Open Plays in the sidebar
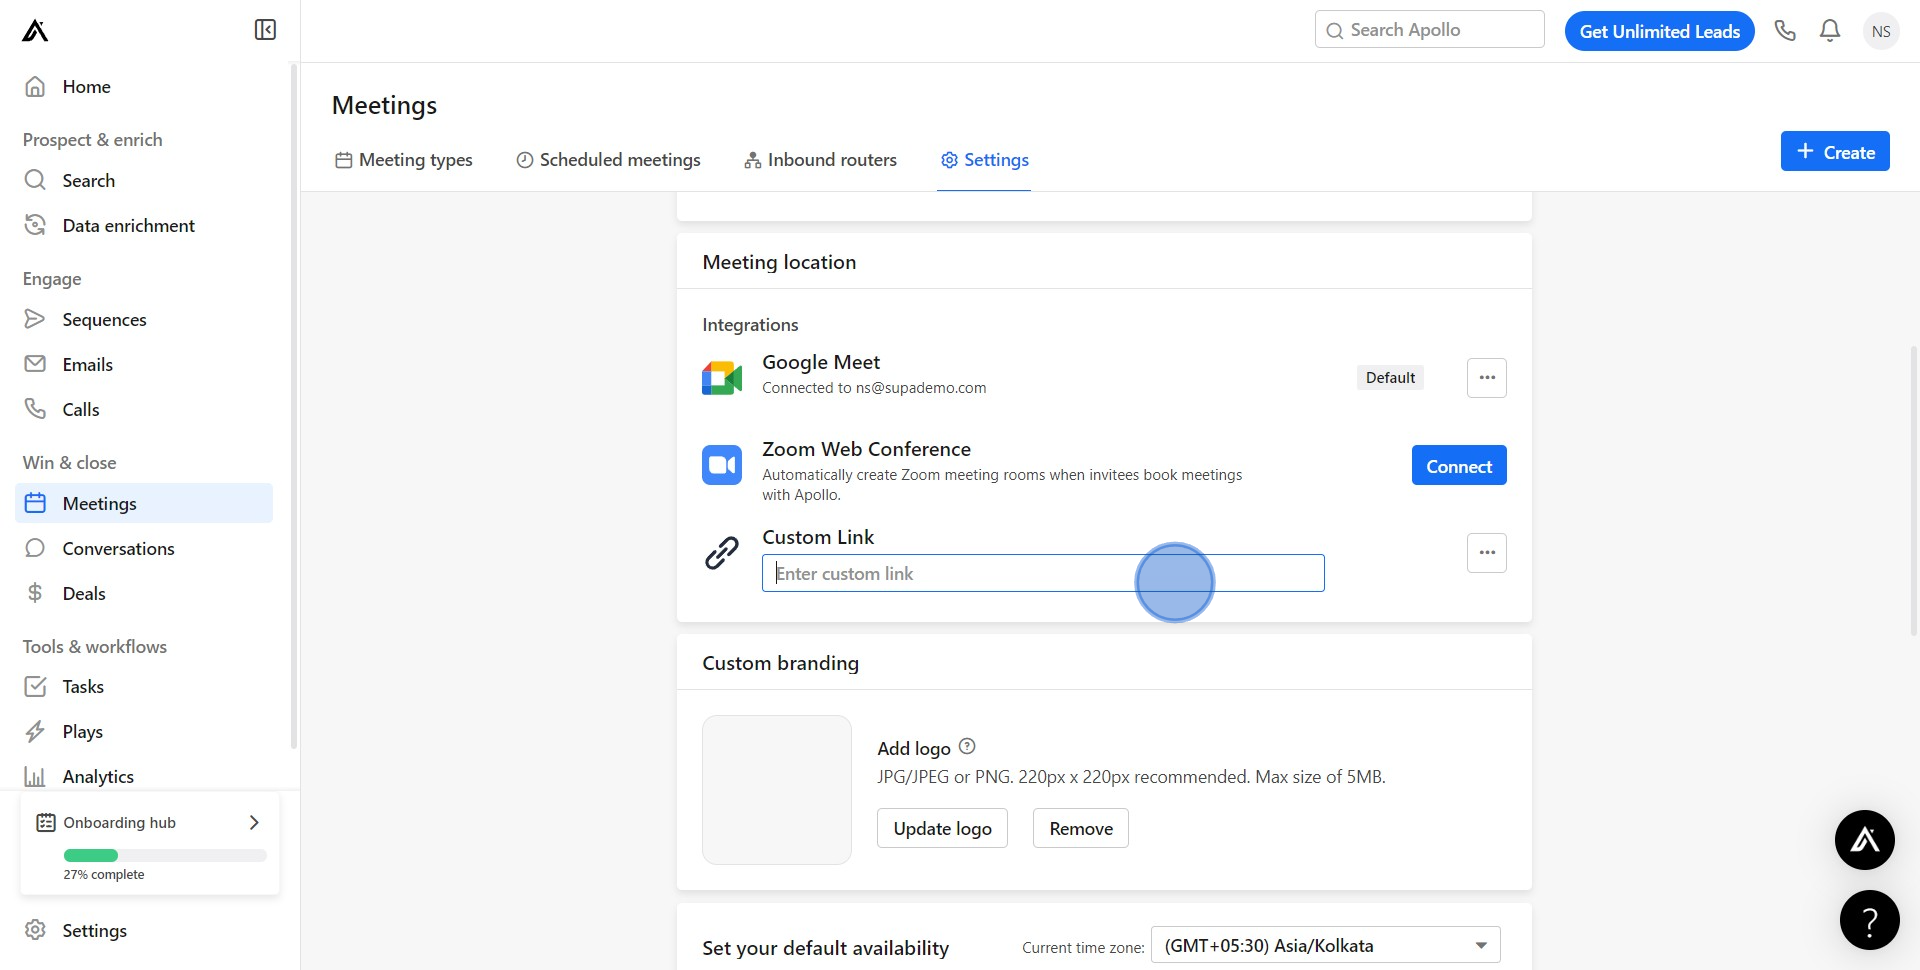Screen dimensions: 1920x970 pos(144,732)
